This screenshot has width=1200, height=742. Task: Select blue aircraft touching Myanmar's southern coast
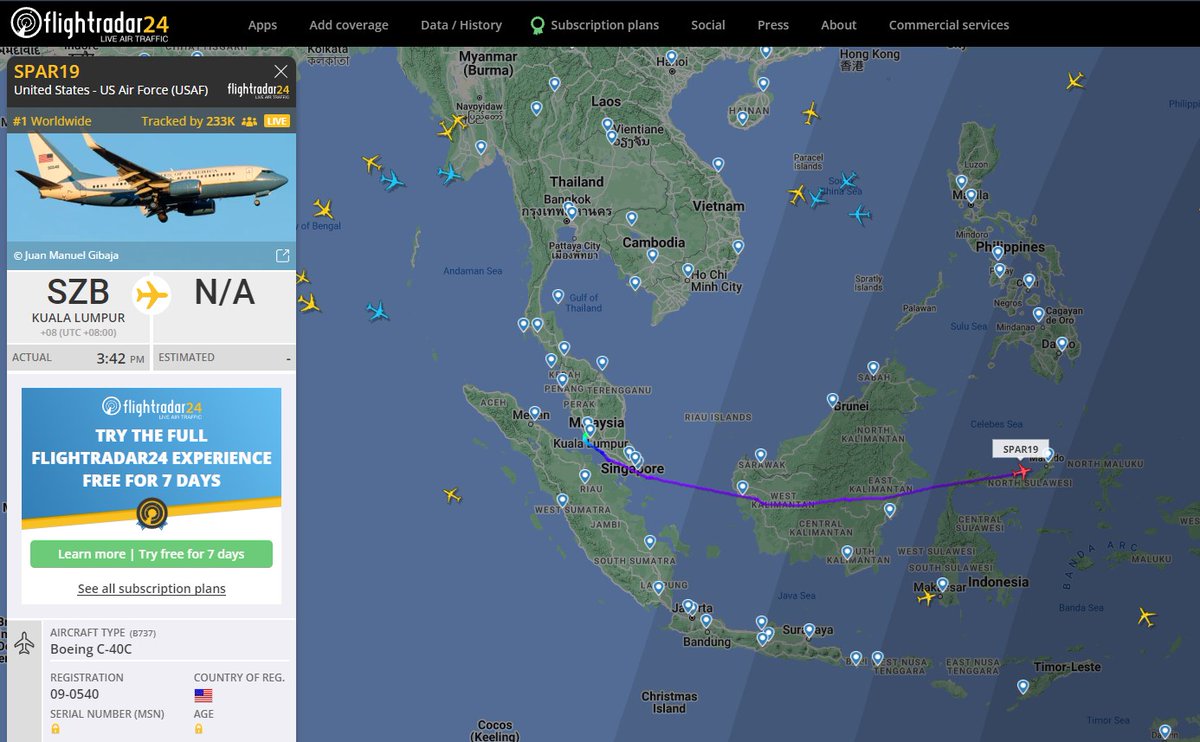(x=450, y=174)
